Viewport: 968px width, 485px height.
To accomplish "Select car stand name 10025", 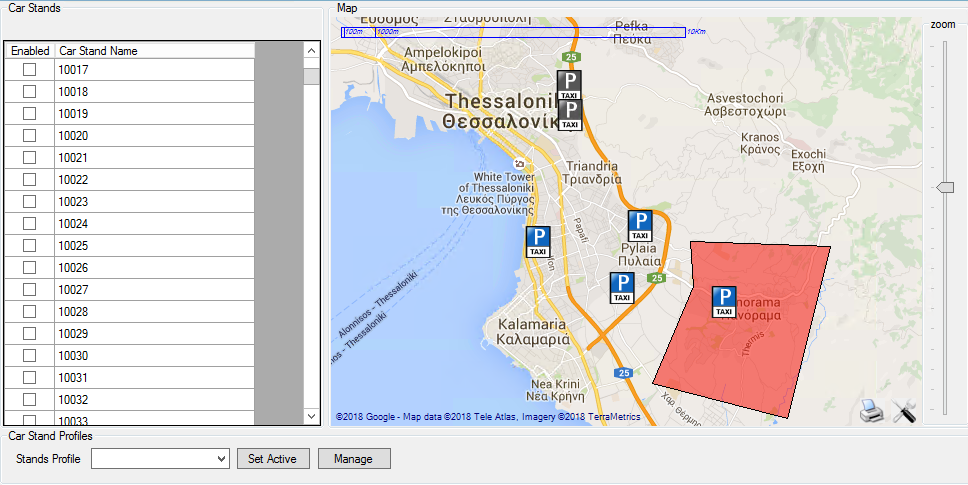I will (x=73, y=246).
